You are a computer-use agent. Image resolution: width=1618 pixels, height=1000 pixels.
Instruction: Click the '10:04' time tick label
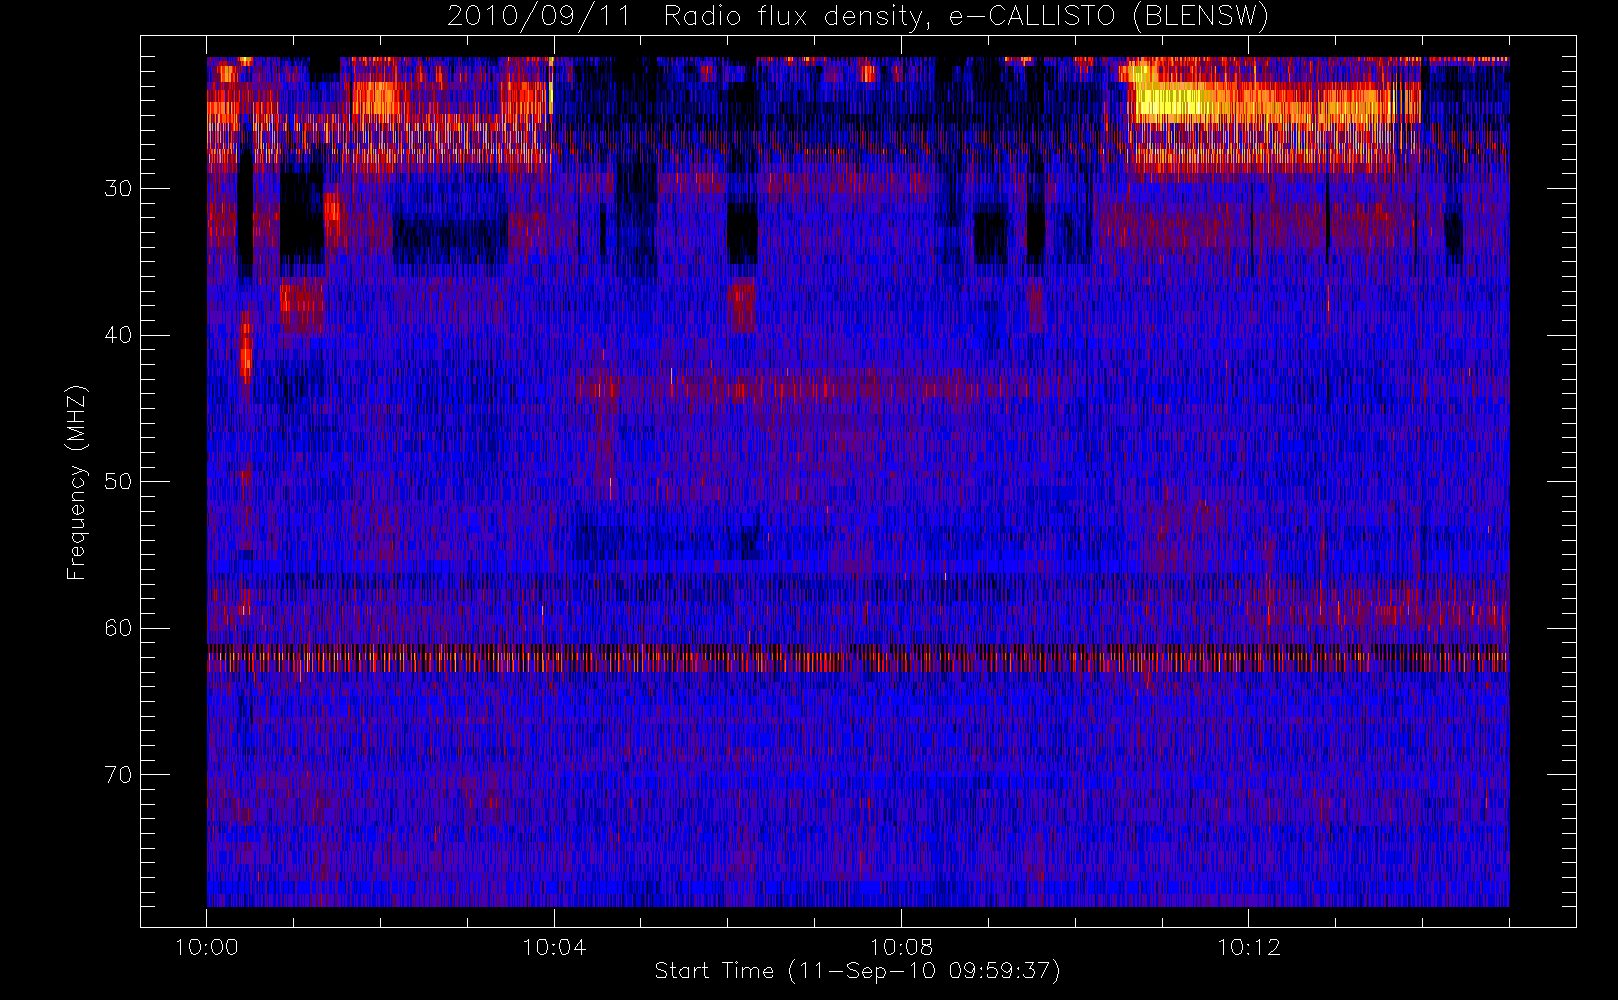pyautogui.click(x=554, y=947)
